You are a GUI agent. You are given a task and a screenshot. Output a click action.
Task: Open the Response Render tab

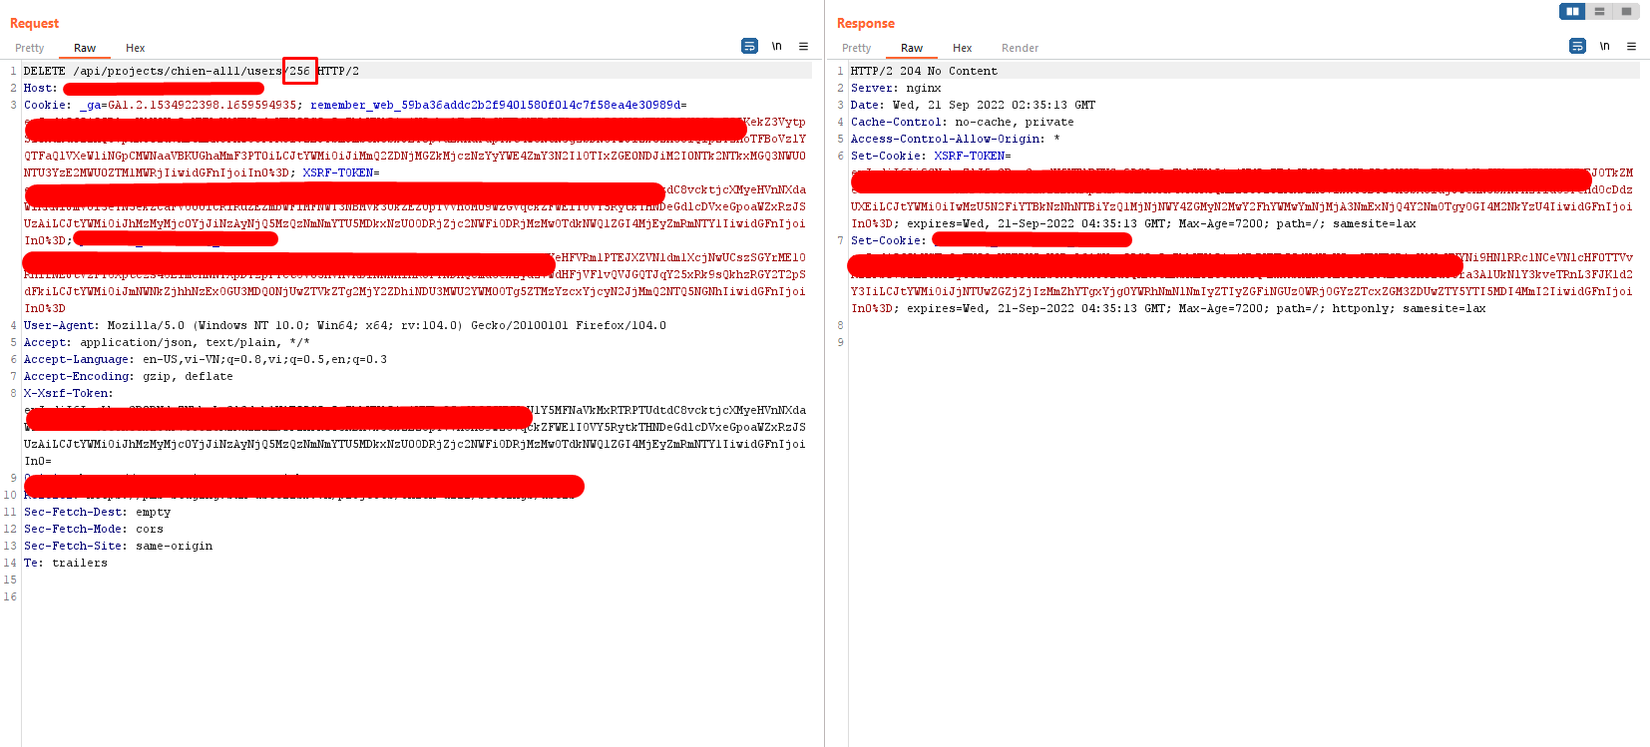(x=1020, y=48)
